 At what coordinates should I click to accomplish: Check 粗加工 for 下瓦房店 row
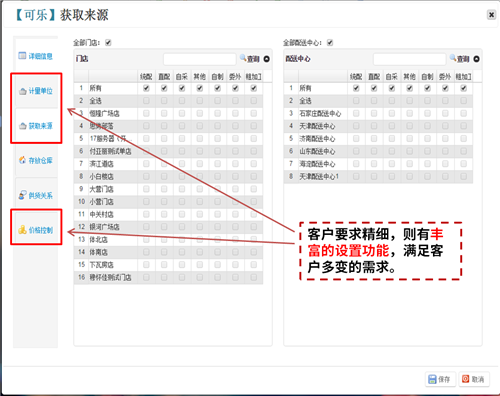click(254, 265)
